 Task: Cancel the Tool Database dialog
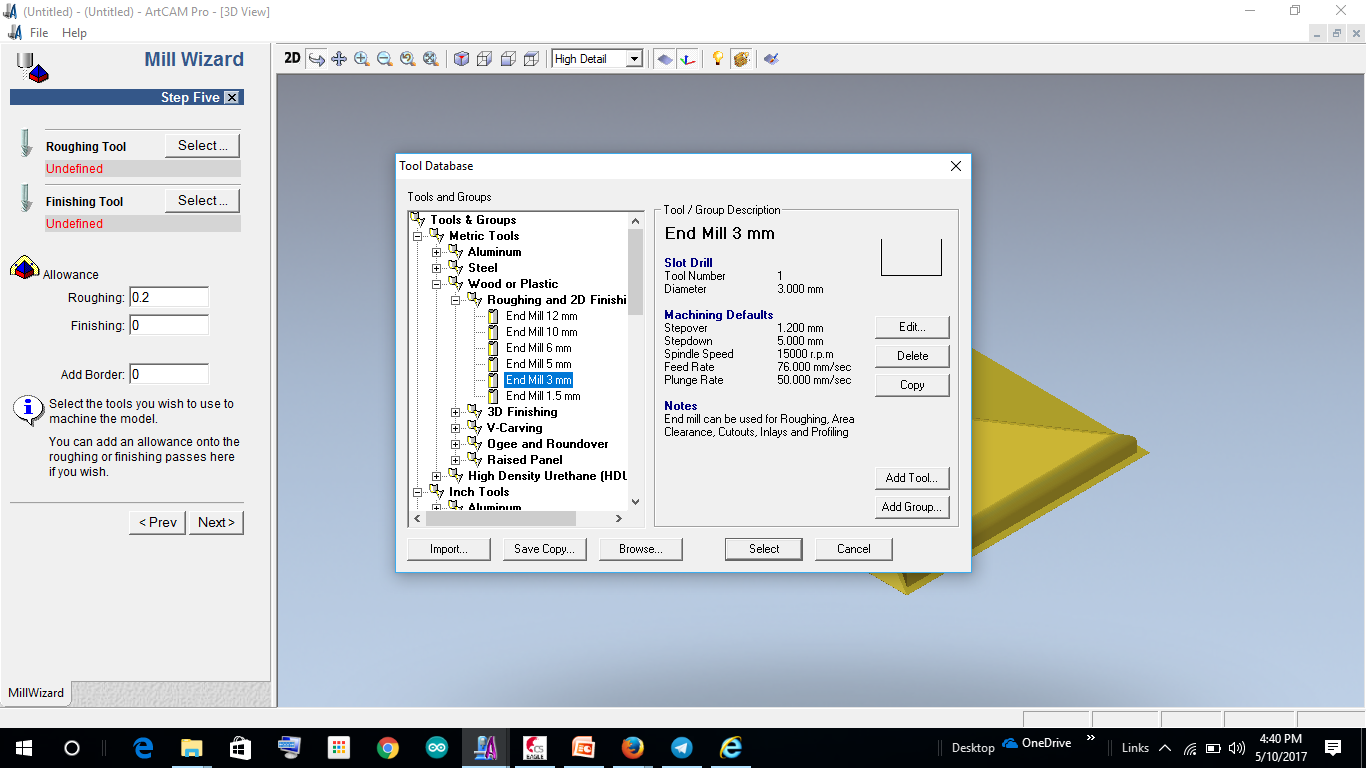click(x=854, y=549)
